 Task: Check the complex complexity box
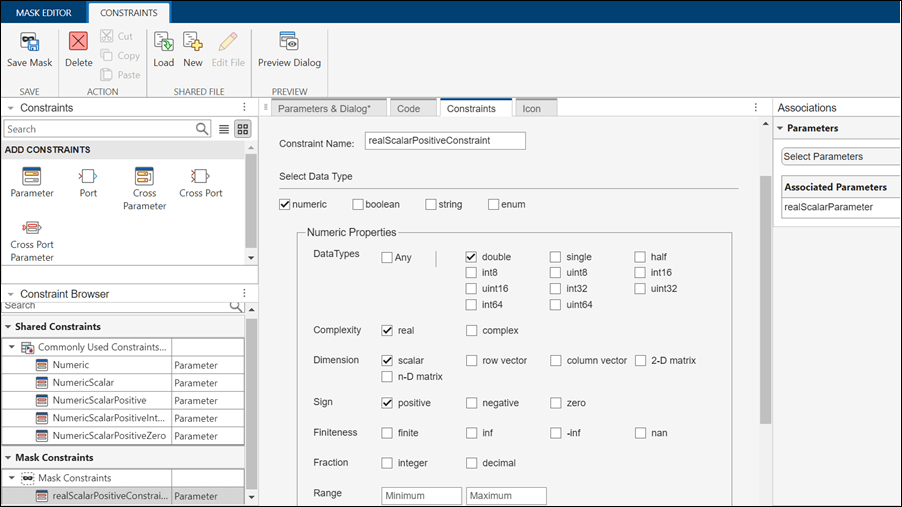click(x=472, y=330)
